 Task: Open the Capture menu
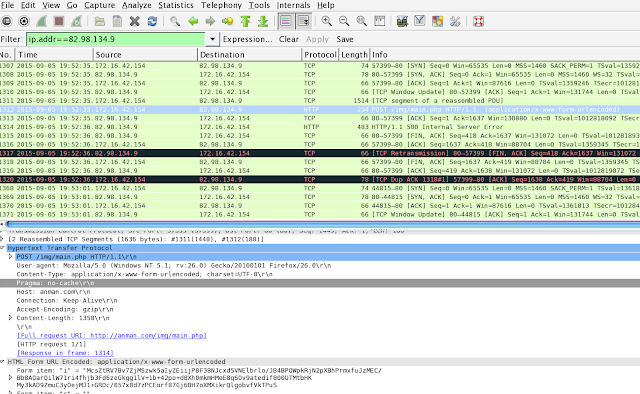click(100, 5)
